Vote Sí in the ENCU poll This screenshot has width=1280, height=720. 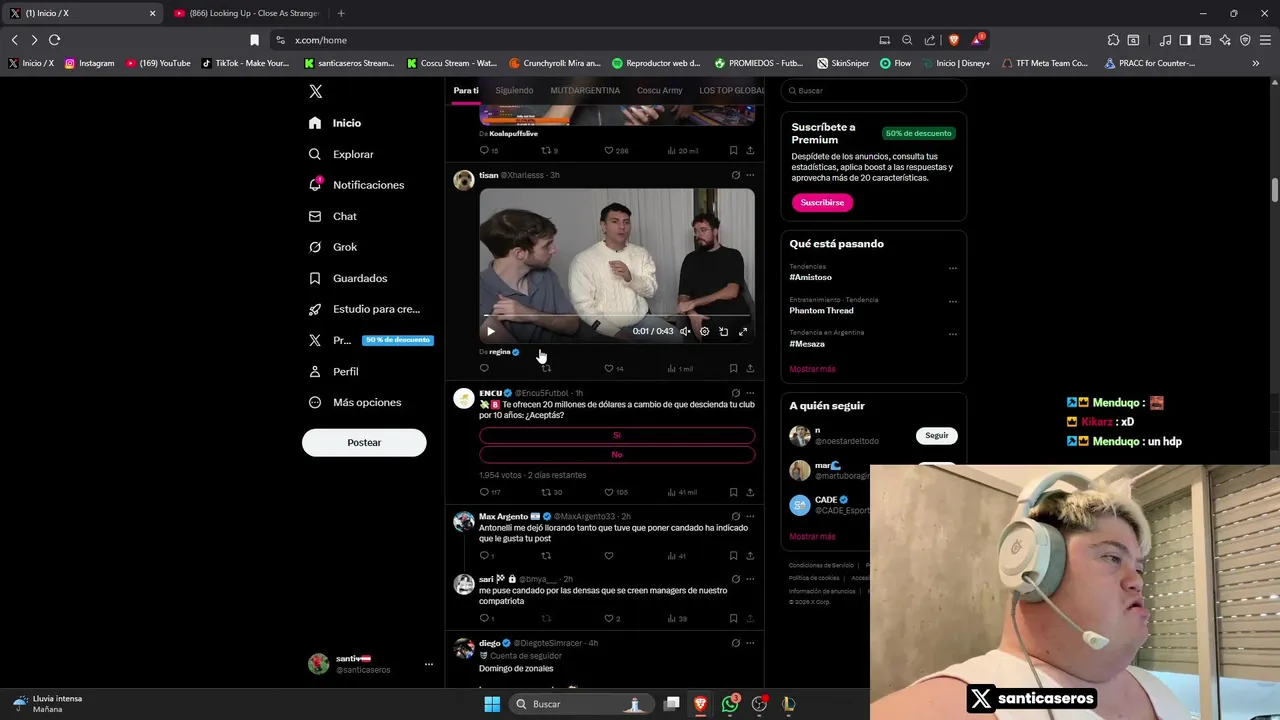point(617,435)
